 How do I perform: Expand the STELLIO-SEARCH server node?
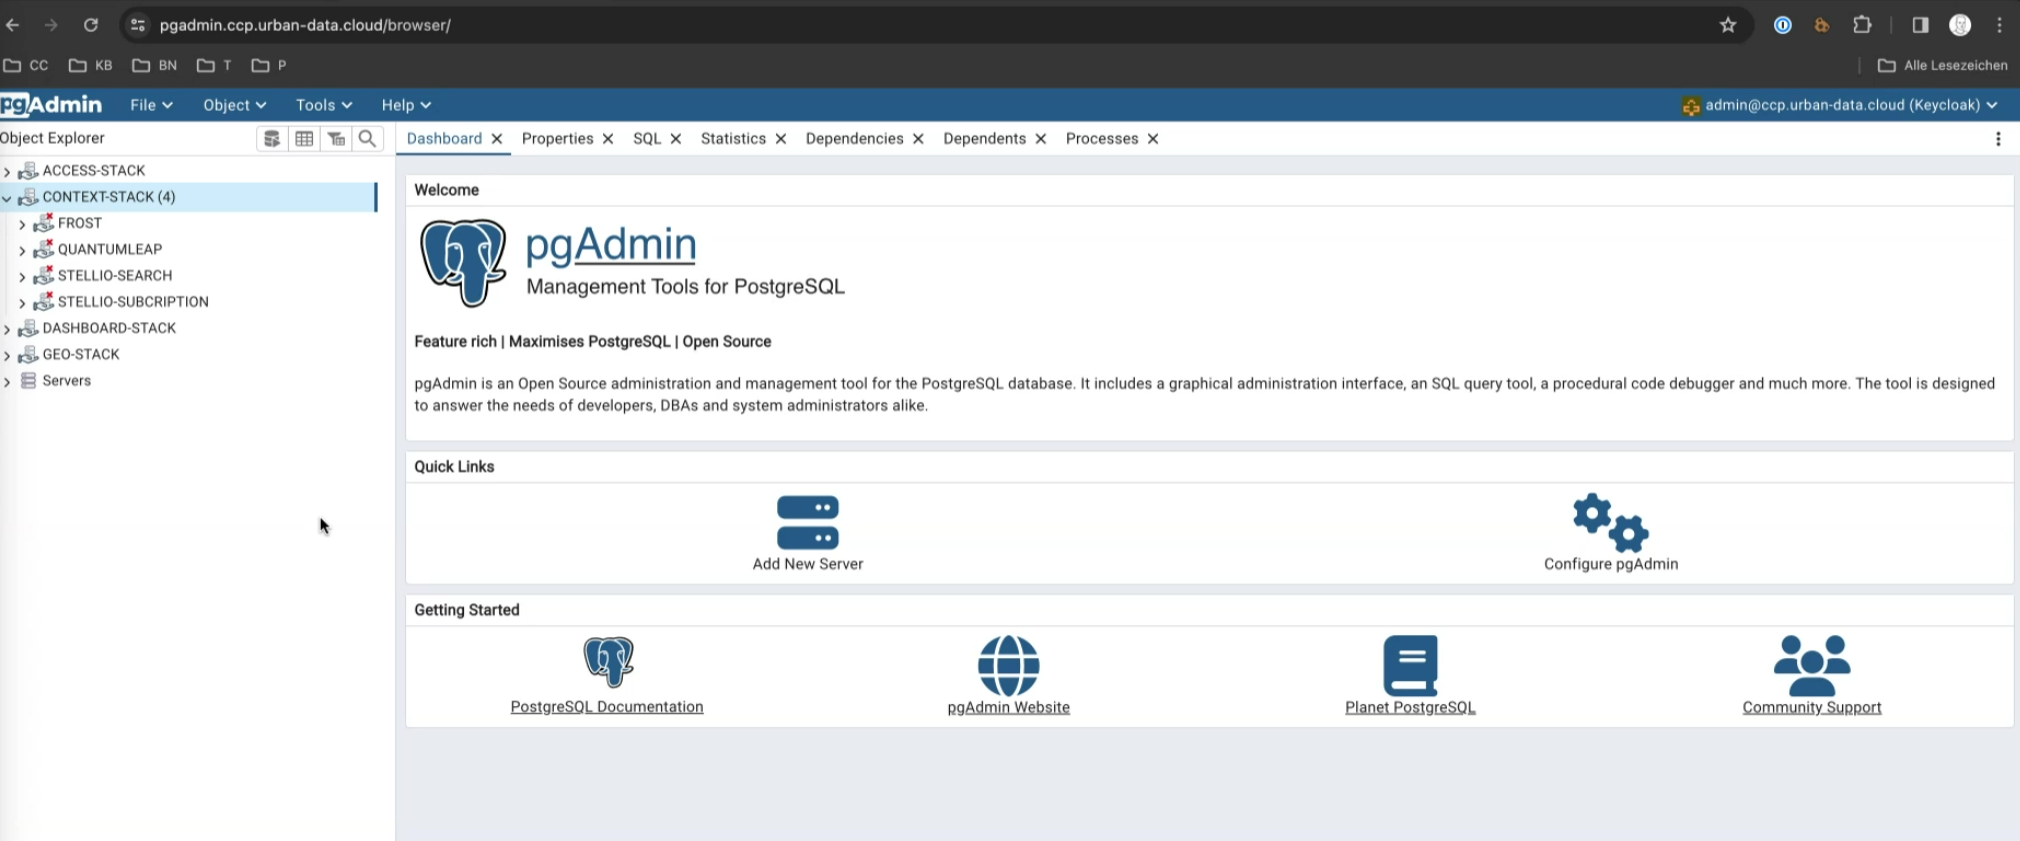pyautogui.click(x=22, y=276)
